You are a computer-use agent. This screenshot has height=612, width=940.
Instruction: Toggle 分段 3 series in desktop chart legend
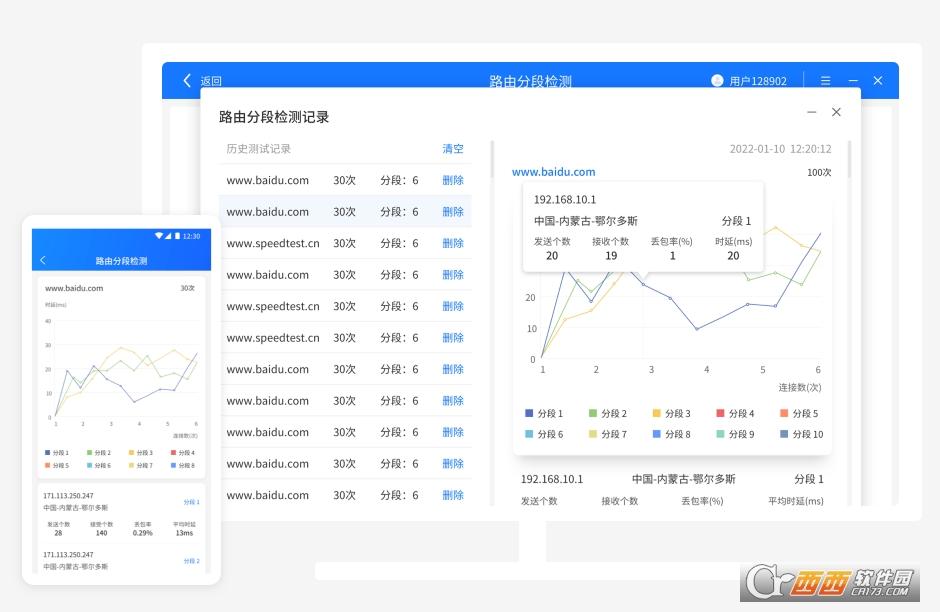click(x=671, y=414)
